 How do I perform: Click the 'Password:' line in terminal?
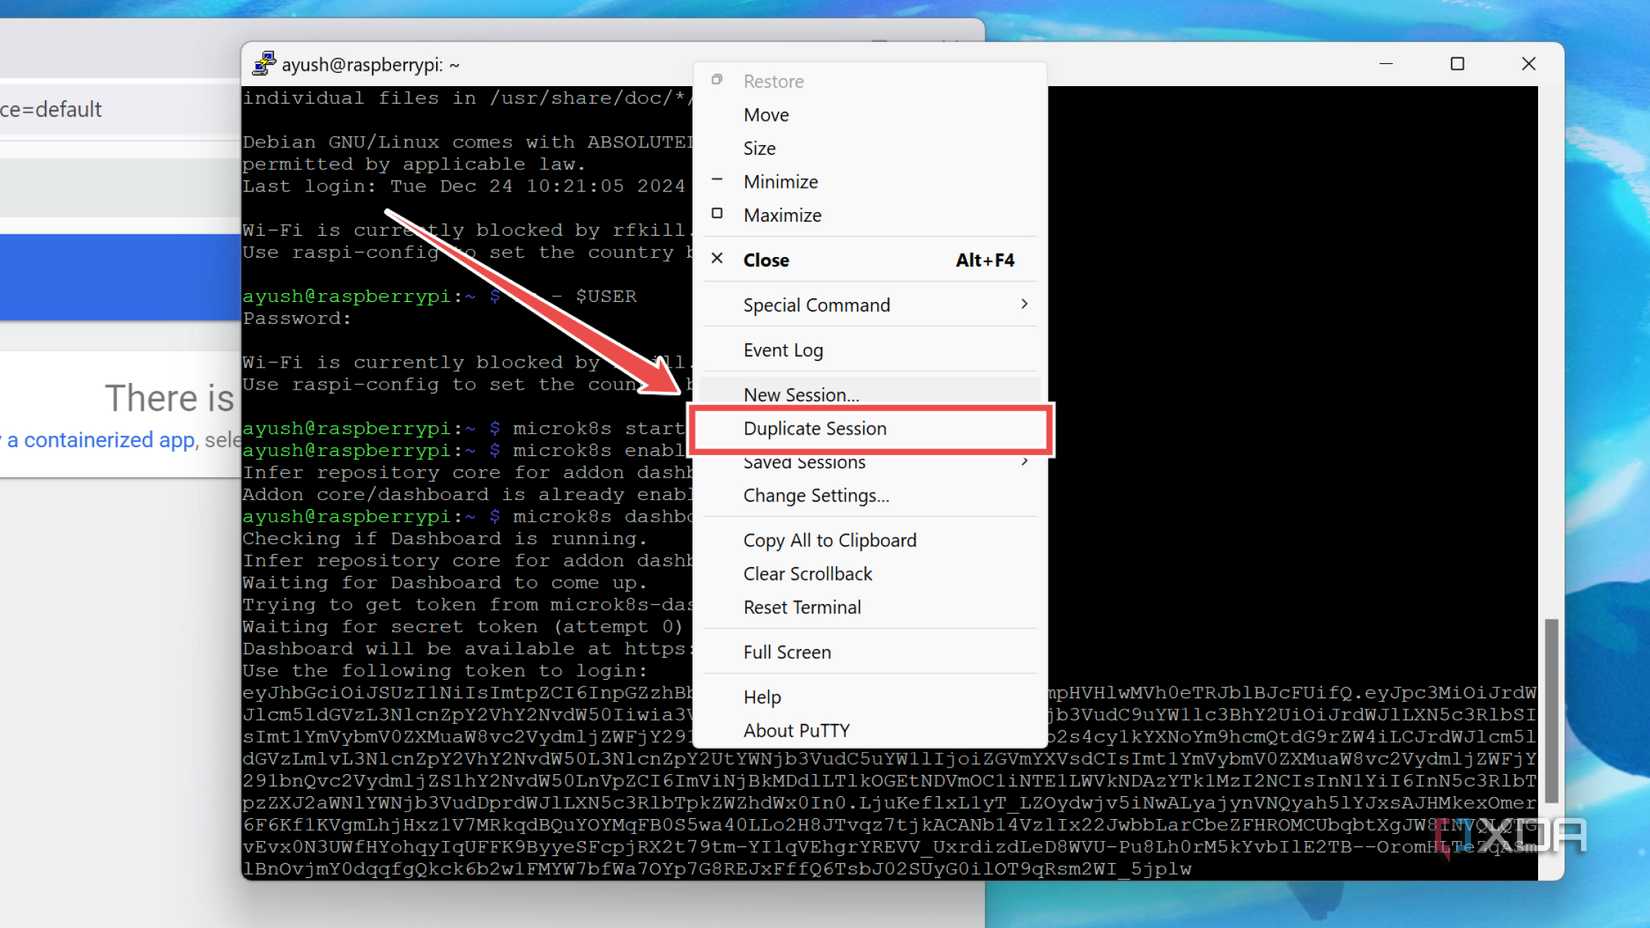297,319
